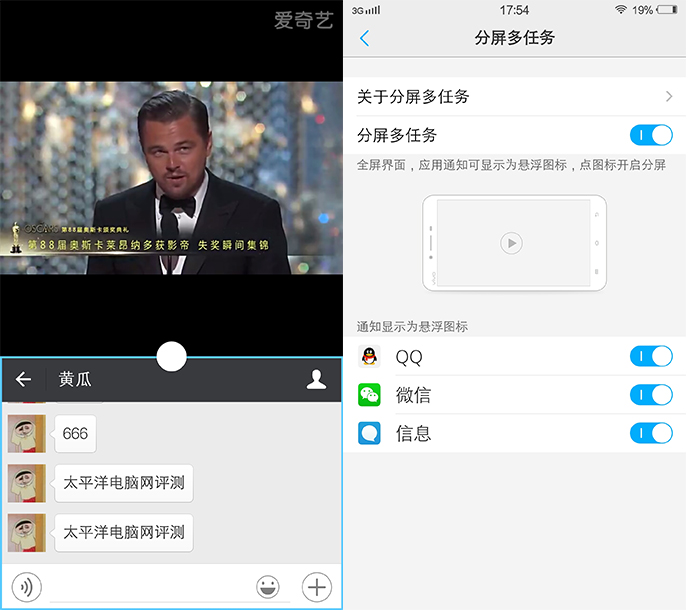
Task: Turn off 微信 floating icon switch
Action: point(651,395)
